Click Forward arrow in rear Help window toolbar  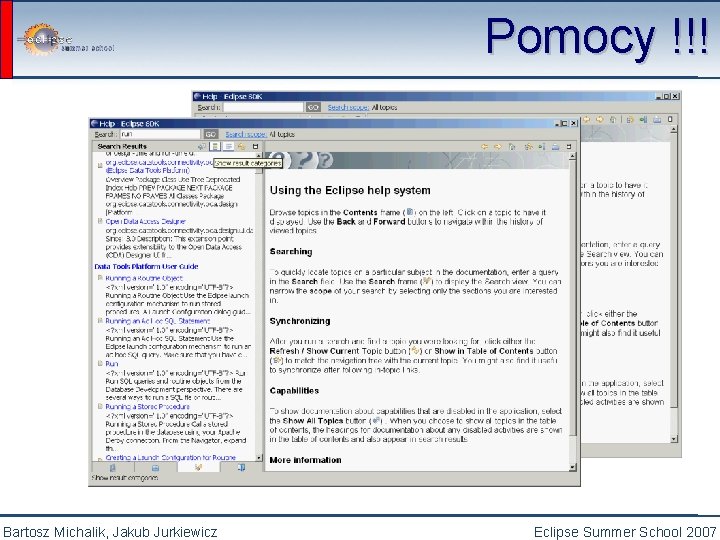pyautogui.click(x=600, y=119)
